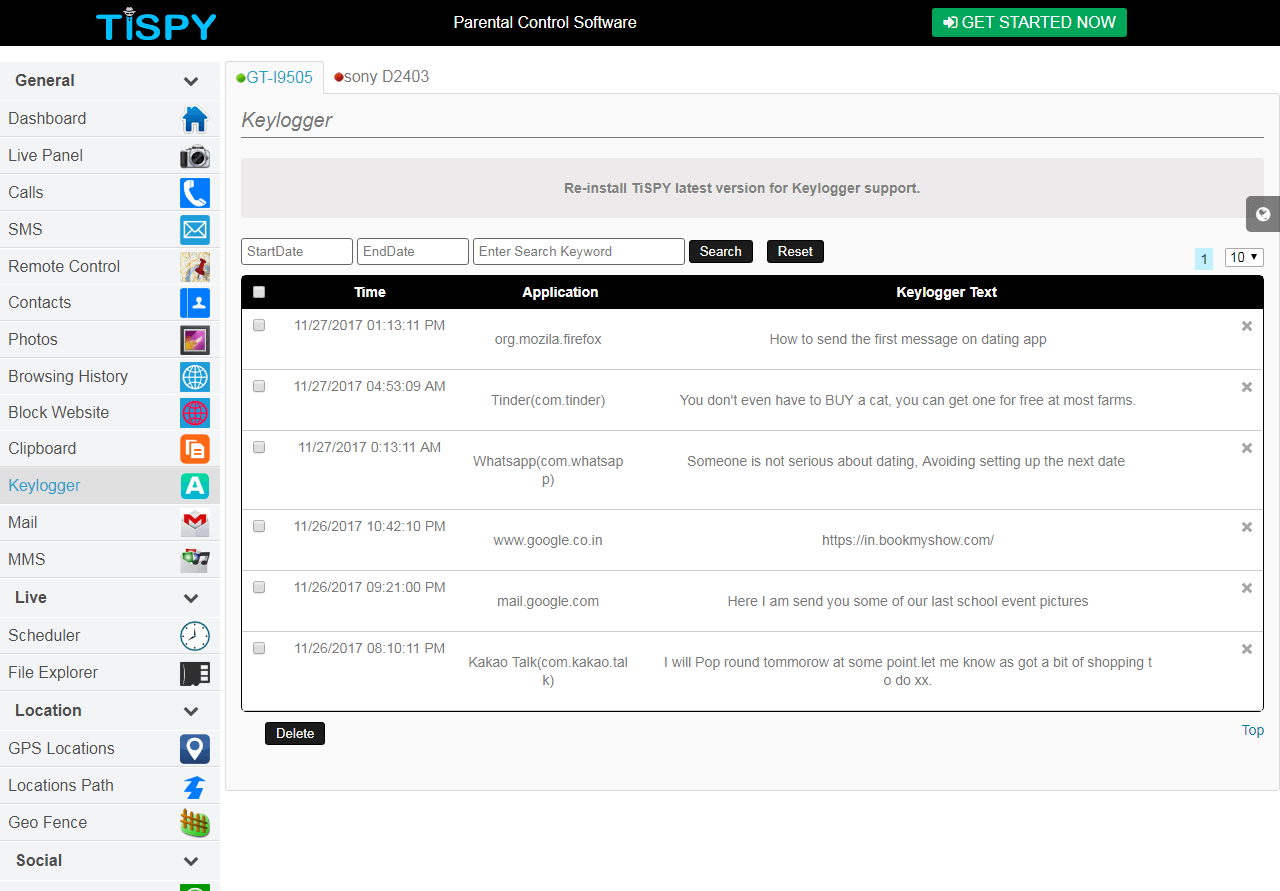Click the teal Keylogger A icon

(195, 486)
